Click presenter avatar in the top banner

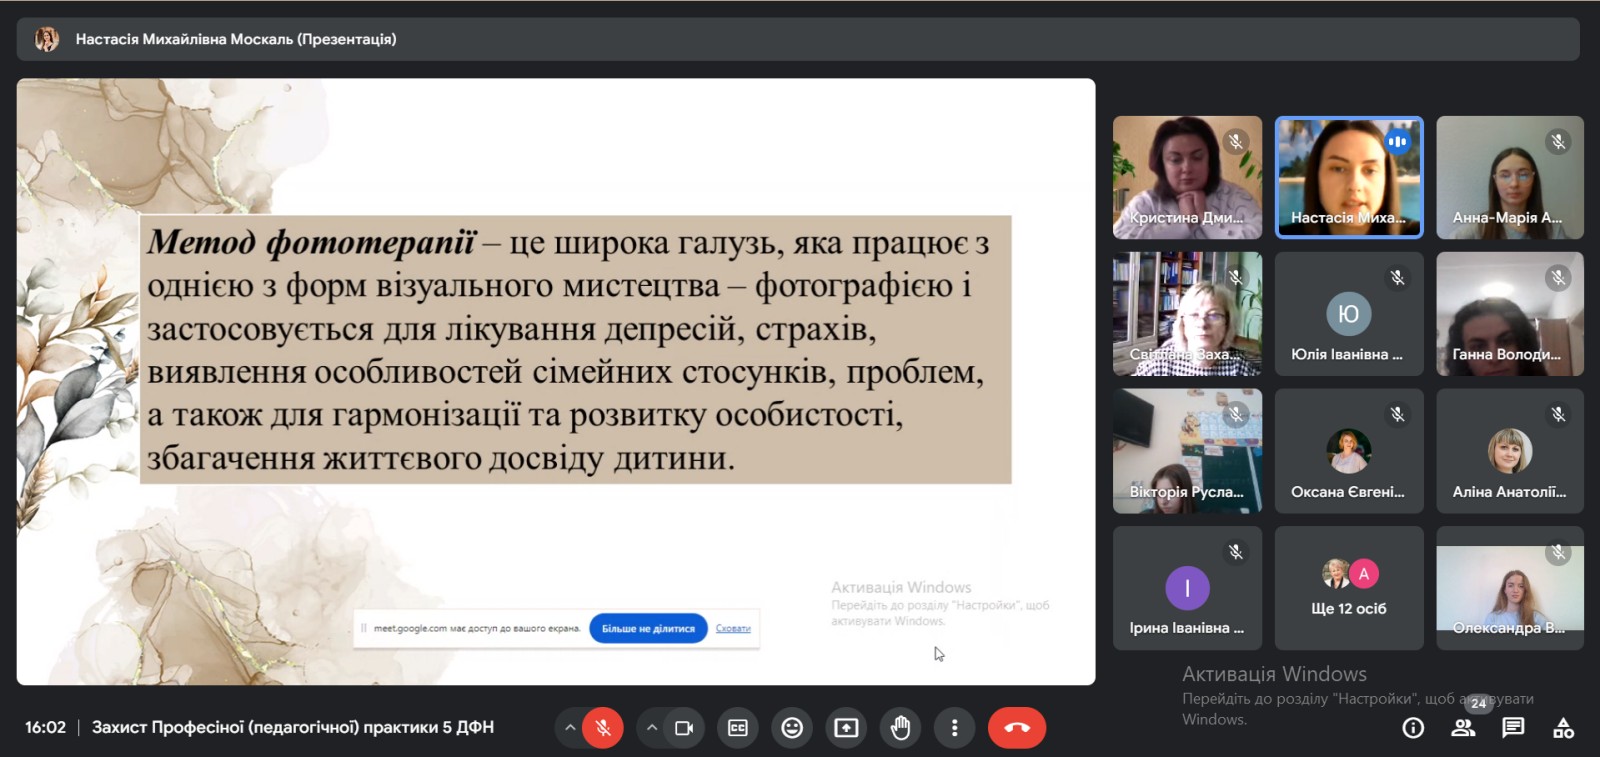point(47,39)
